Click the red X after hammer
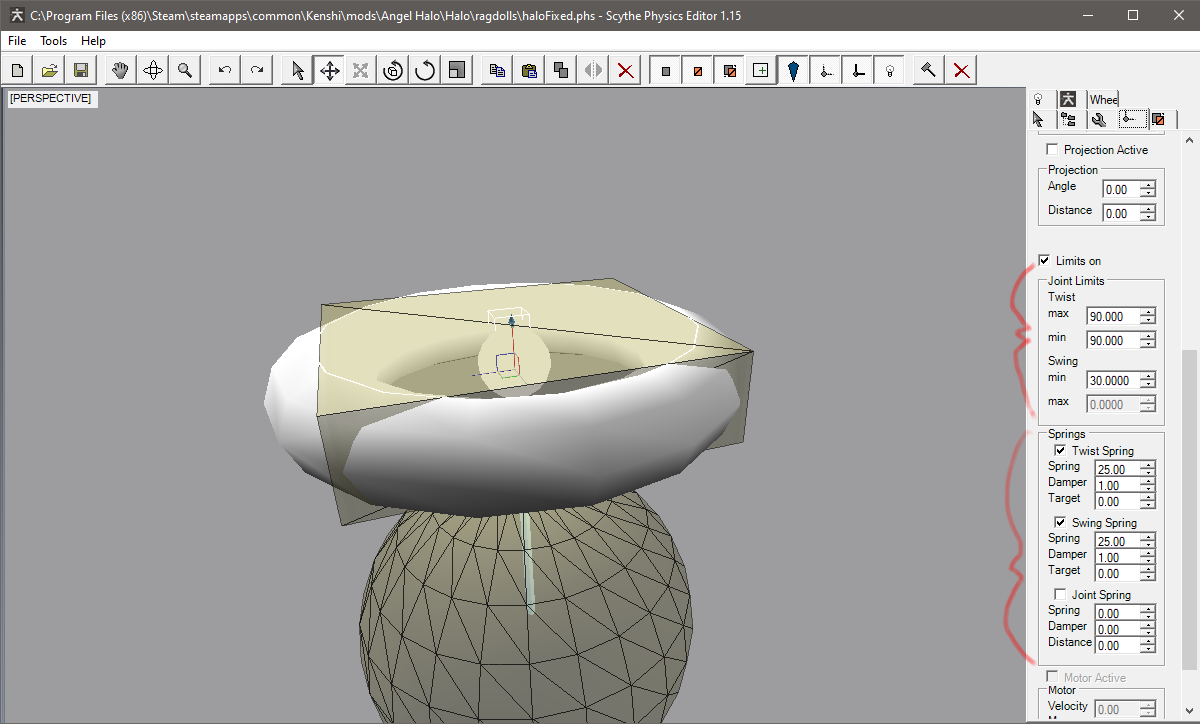This screenshot has height=724, width=1200. coord(961,70)
